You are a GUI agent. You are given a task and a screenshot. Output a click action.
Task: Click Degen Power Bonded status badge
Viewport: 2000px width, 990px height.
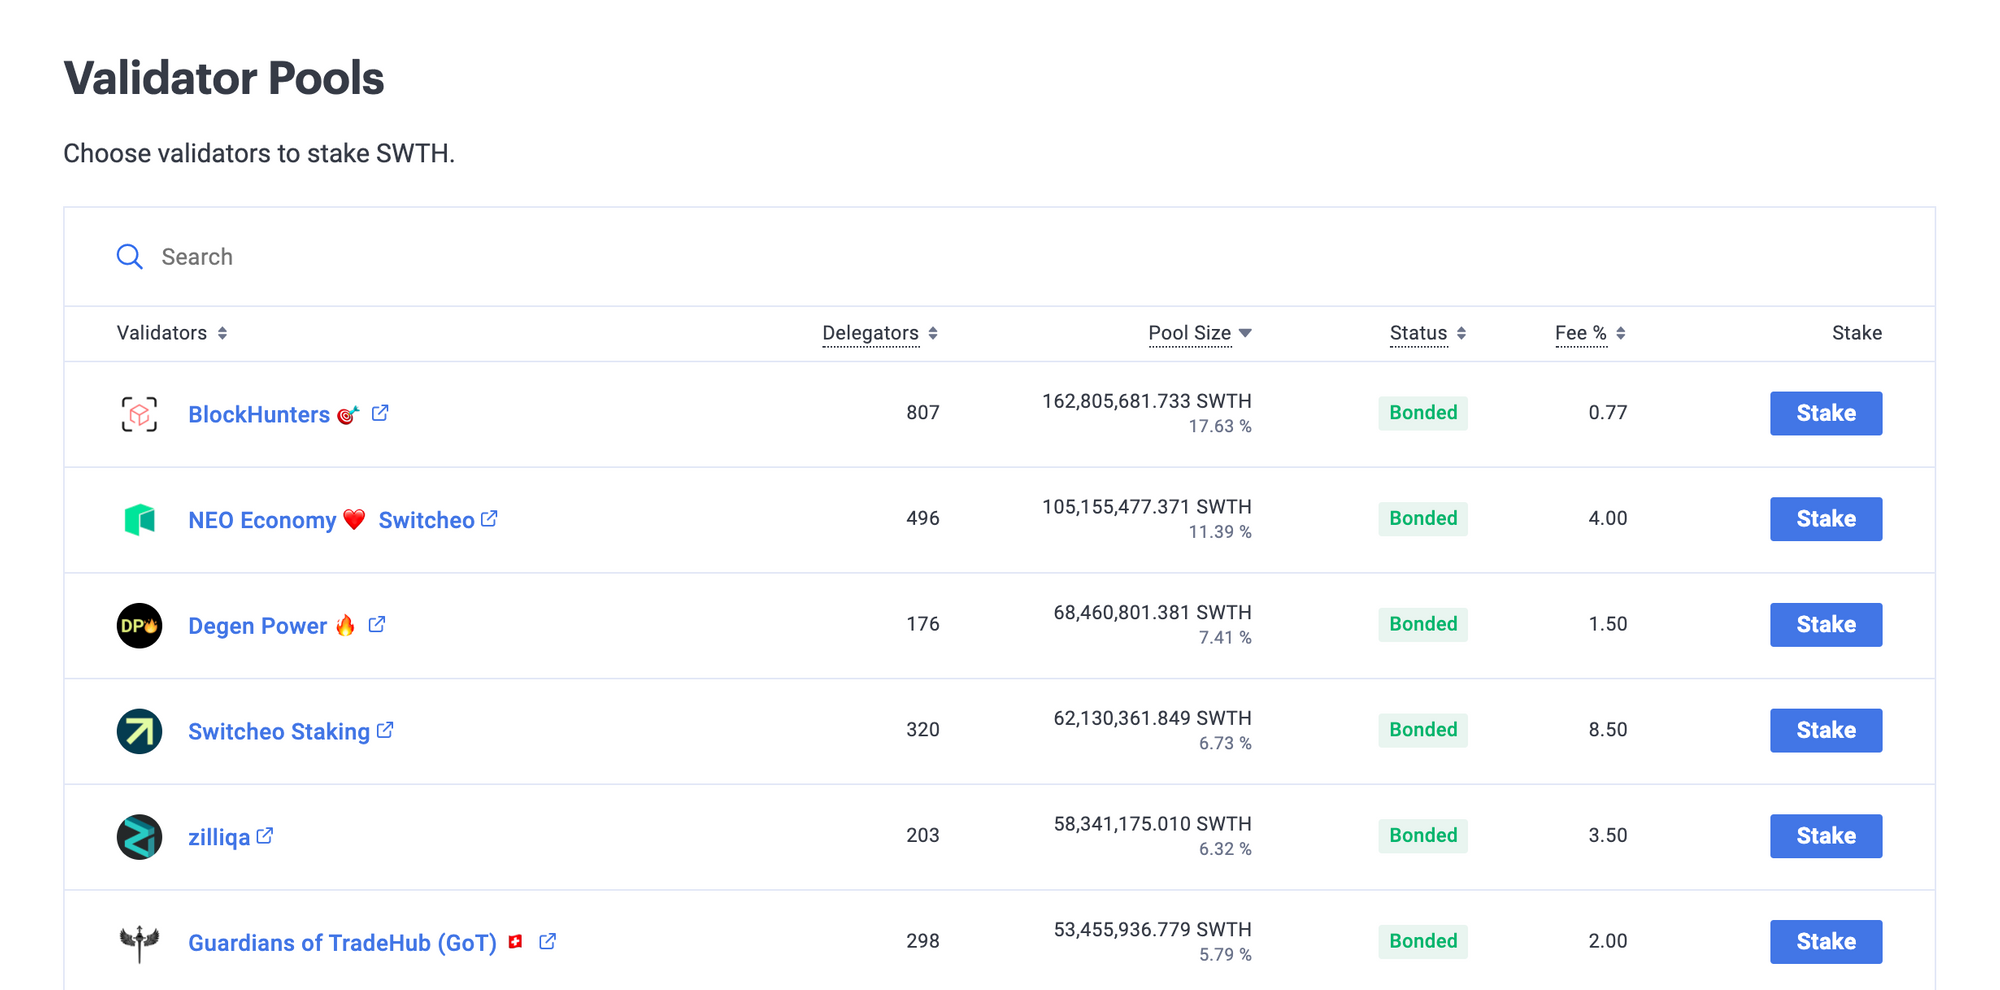[x=1423, y=625]
